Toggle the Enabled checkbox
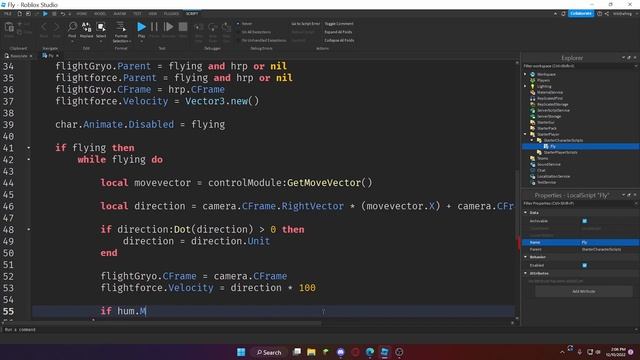Viewport: 640px width, 360px height. tap(584, 265)
